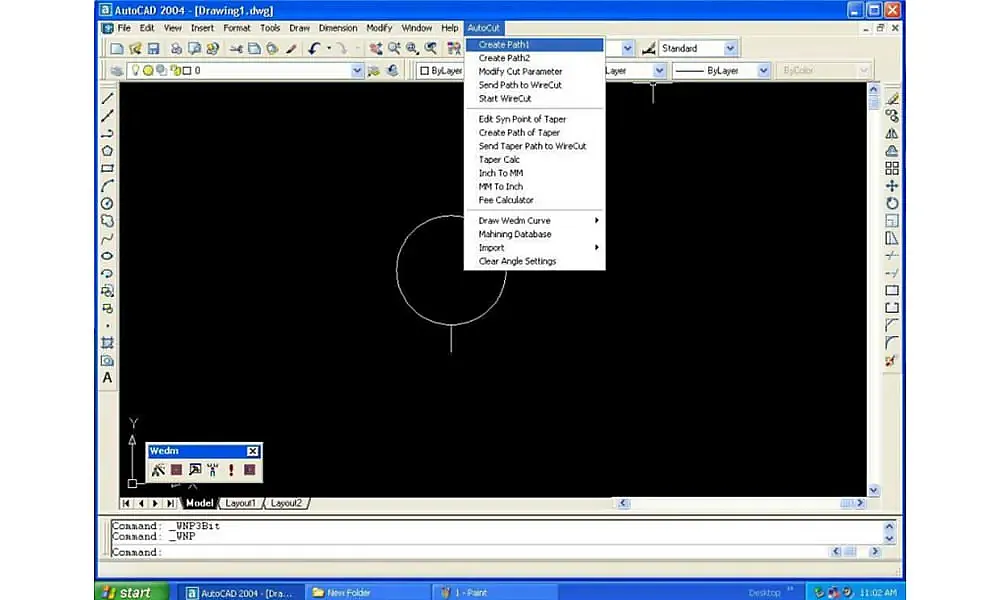Choose Taper Calc menu entry
1000x600 pixels.
[534, 159]
